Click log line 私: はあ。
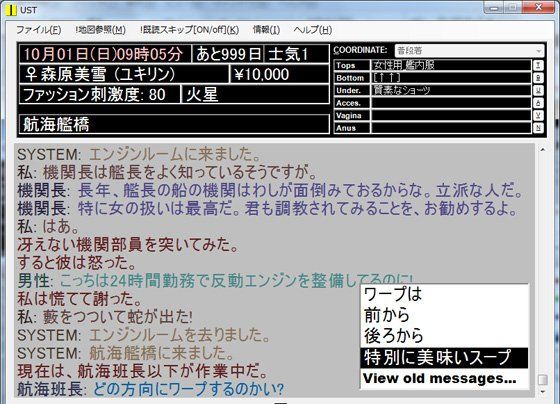The image size is (560, 404). tap(48, 226)
